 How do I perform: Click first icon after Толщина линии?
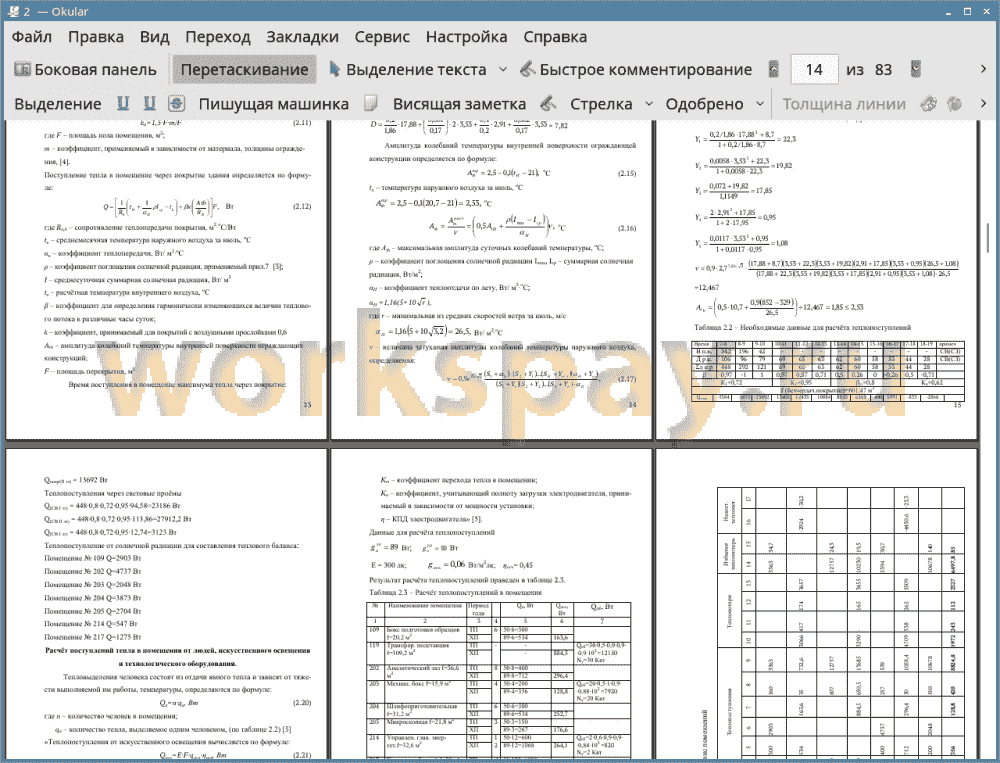(929, 103)
